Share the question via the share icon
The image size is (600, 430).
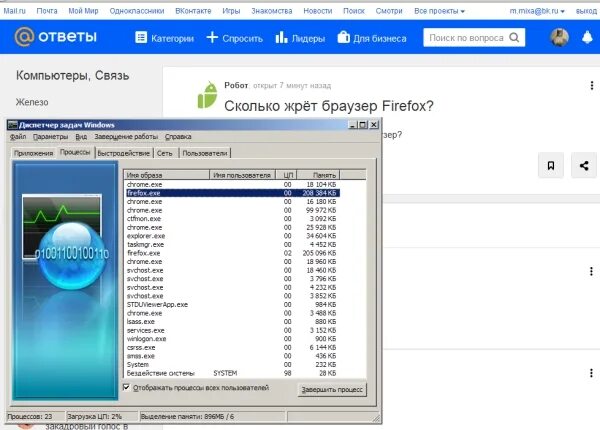click(584, 165)
